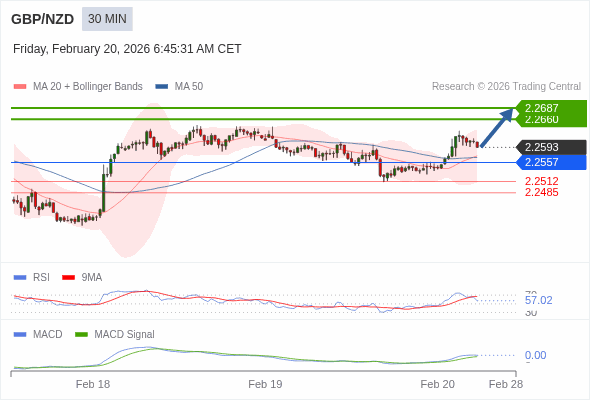This screenshot has width=590, height=400.
Task: Click the green MACD Signal legend swatch
Action: [x=81, y=335]
